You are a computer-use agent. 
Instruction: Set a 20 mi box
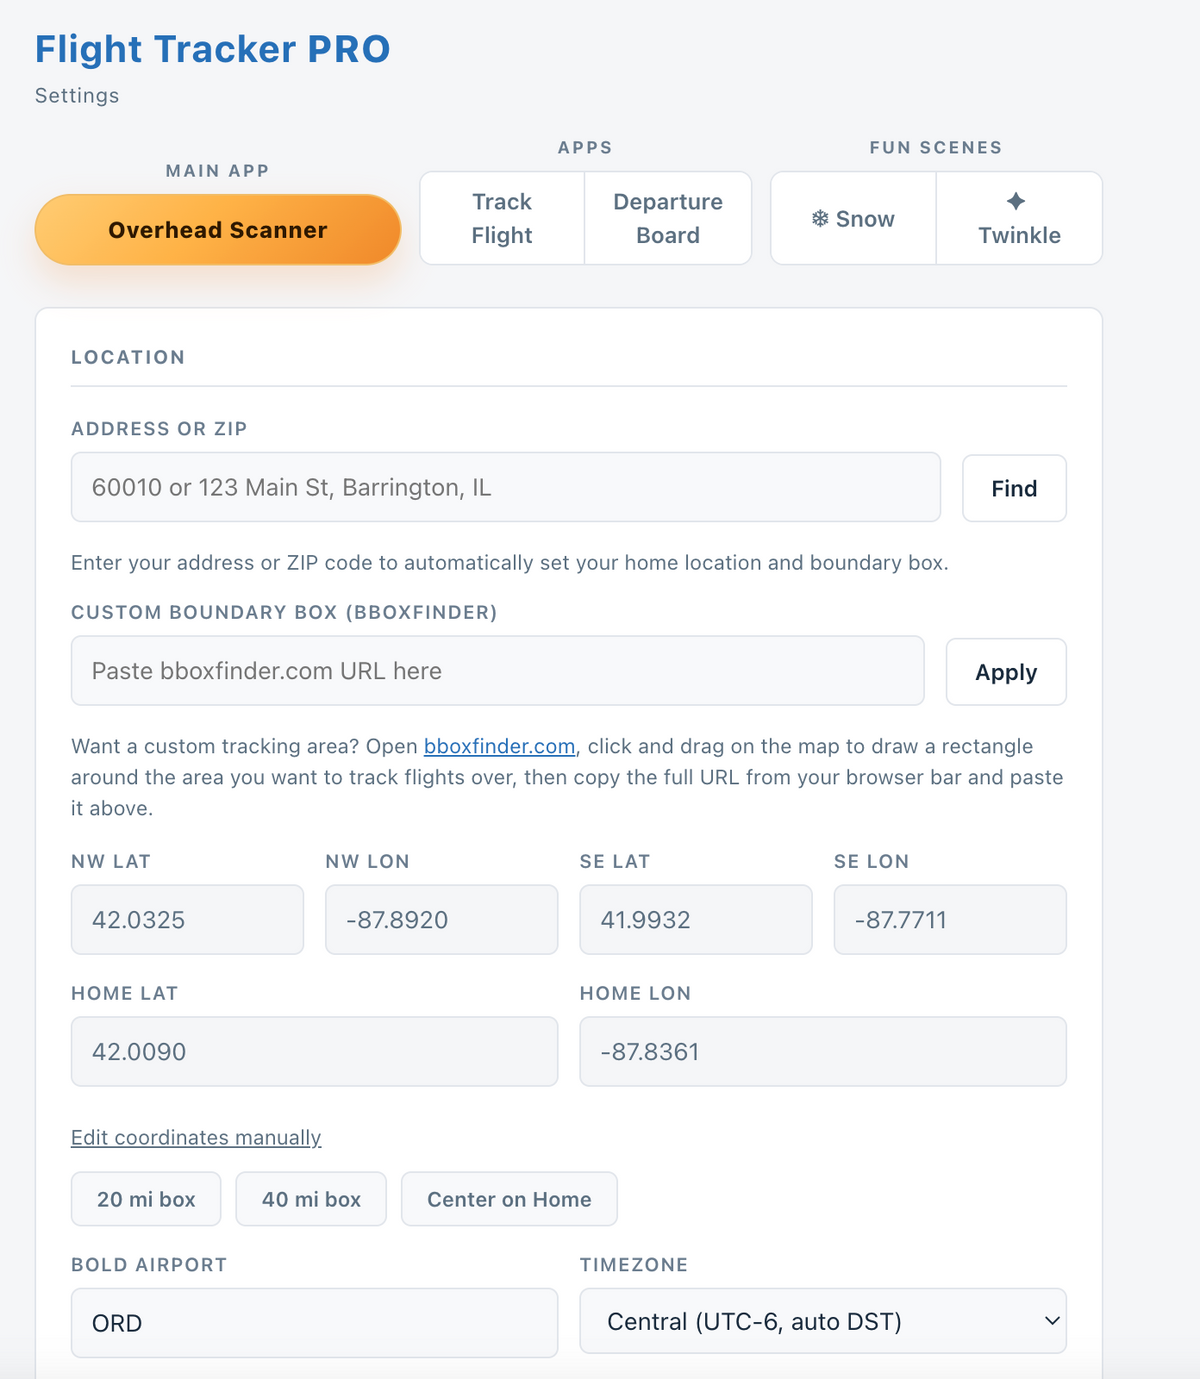coord(146,1199)
